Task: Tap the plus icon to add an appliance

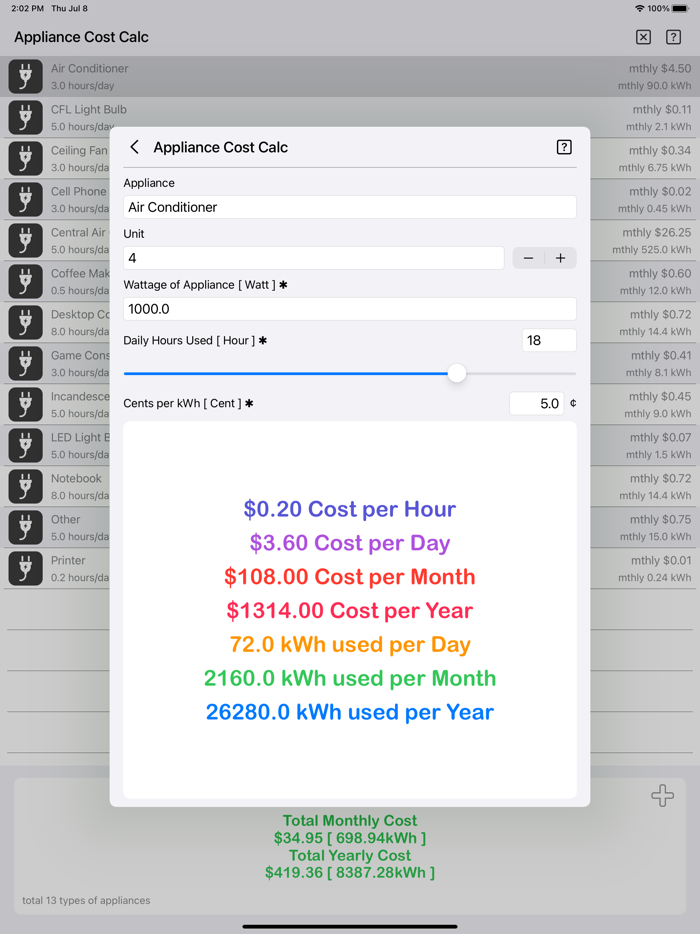Action: [x=663, y=795]
